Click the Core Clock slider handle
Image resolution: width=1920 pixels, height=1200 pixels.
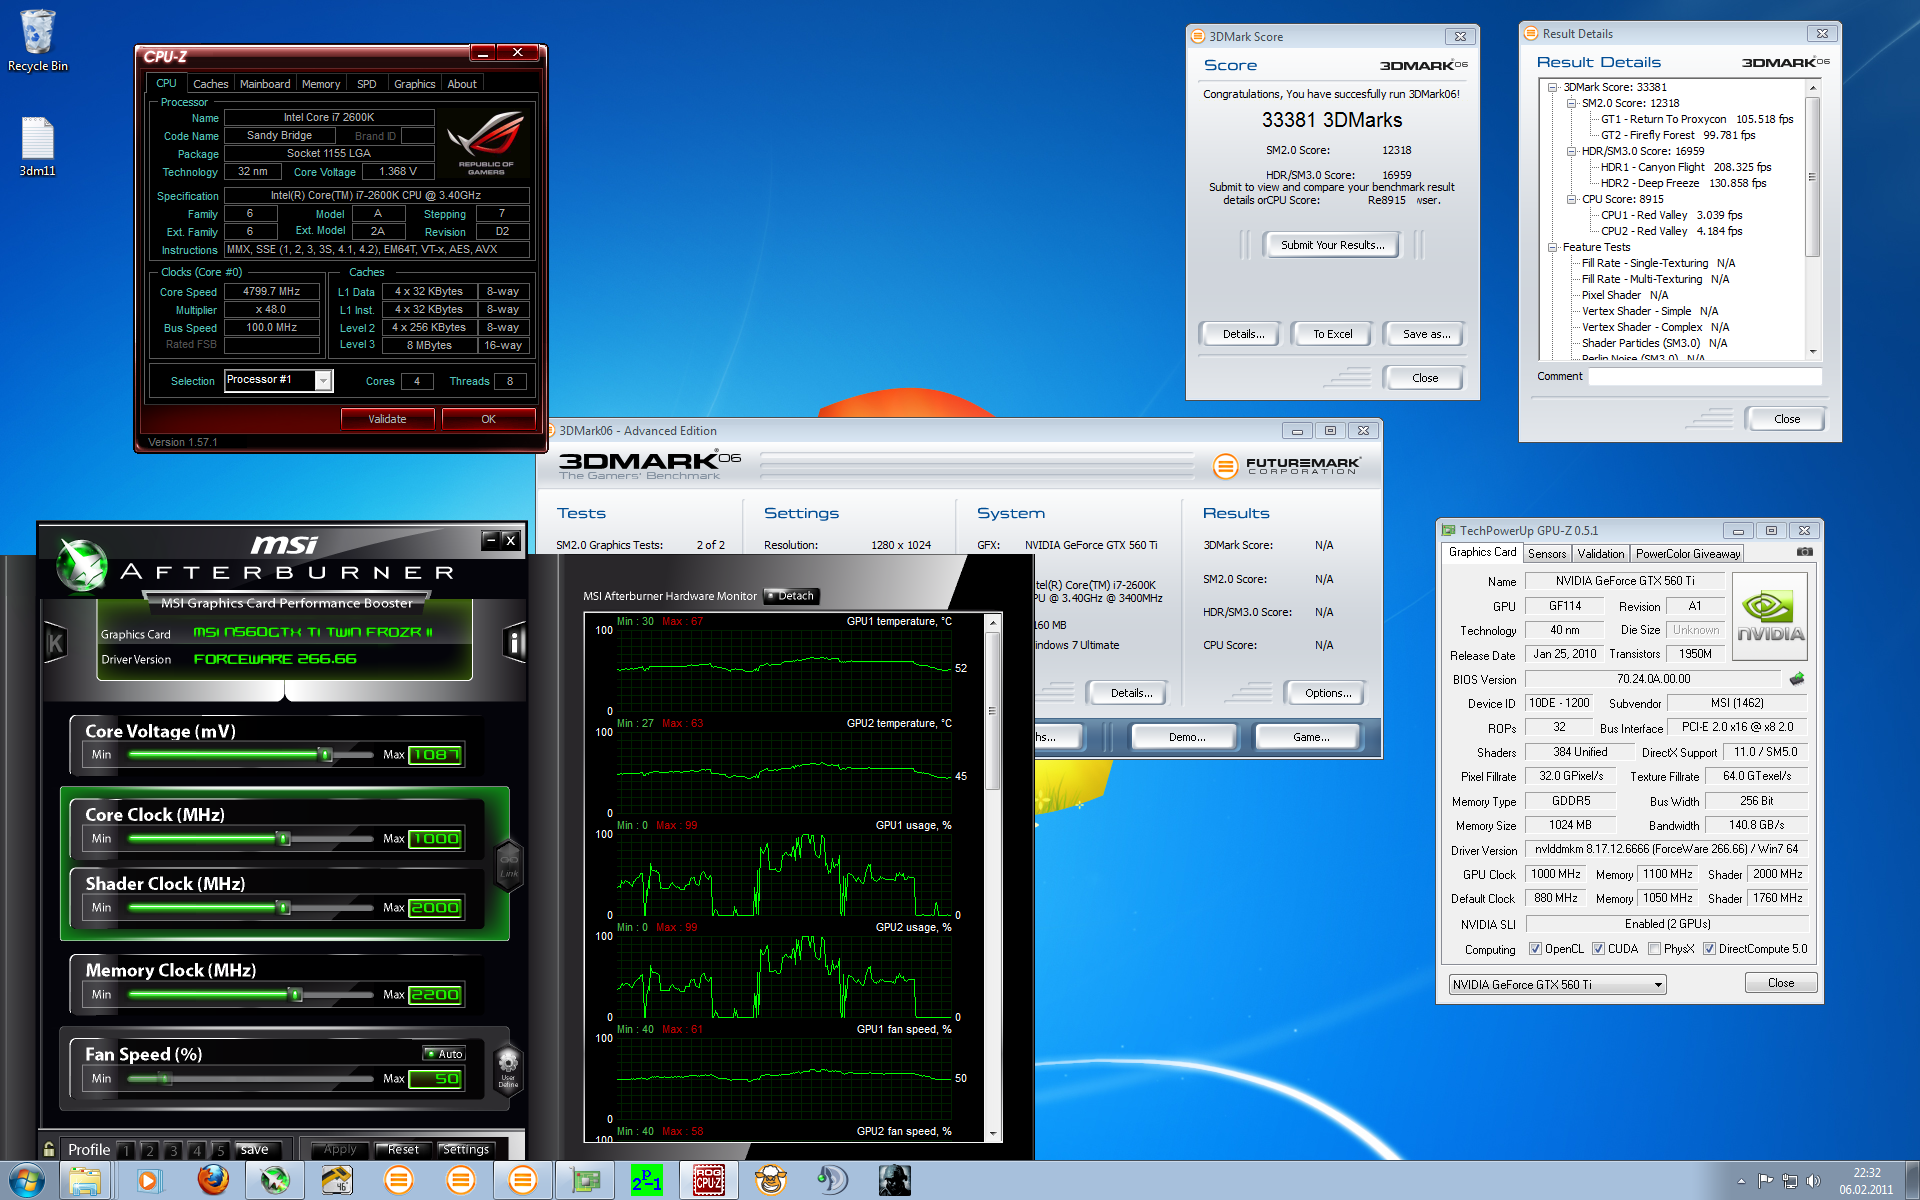(284, 839)
